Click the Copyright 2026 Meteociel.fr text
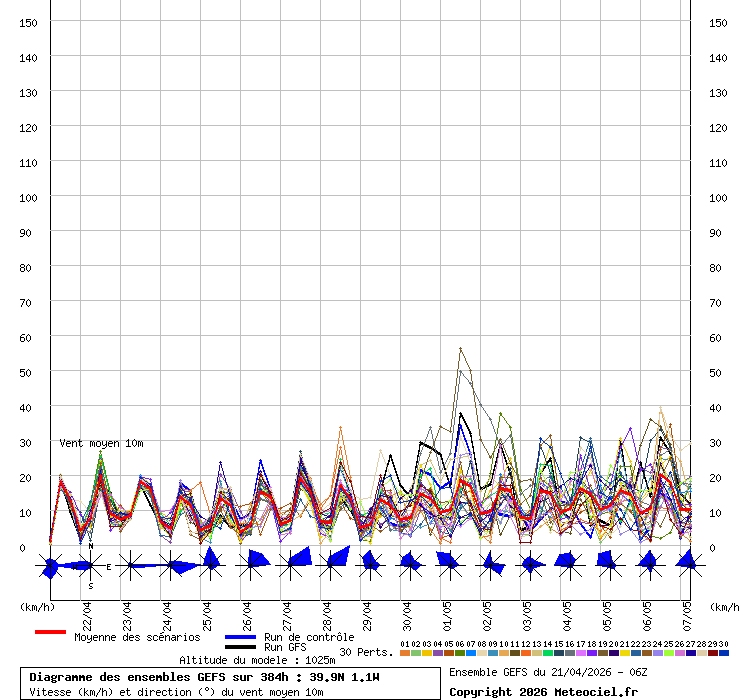 (542, 691)
